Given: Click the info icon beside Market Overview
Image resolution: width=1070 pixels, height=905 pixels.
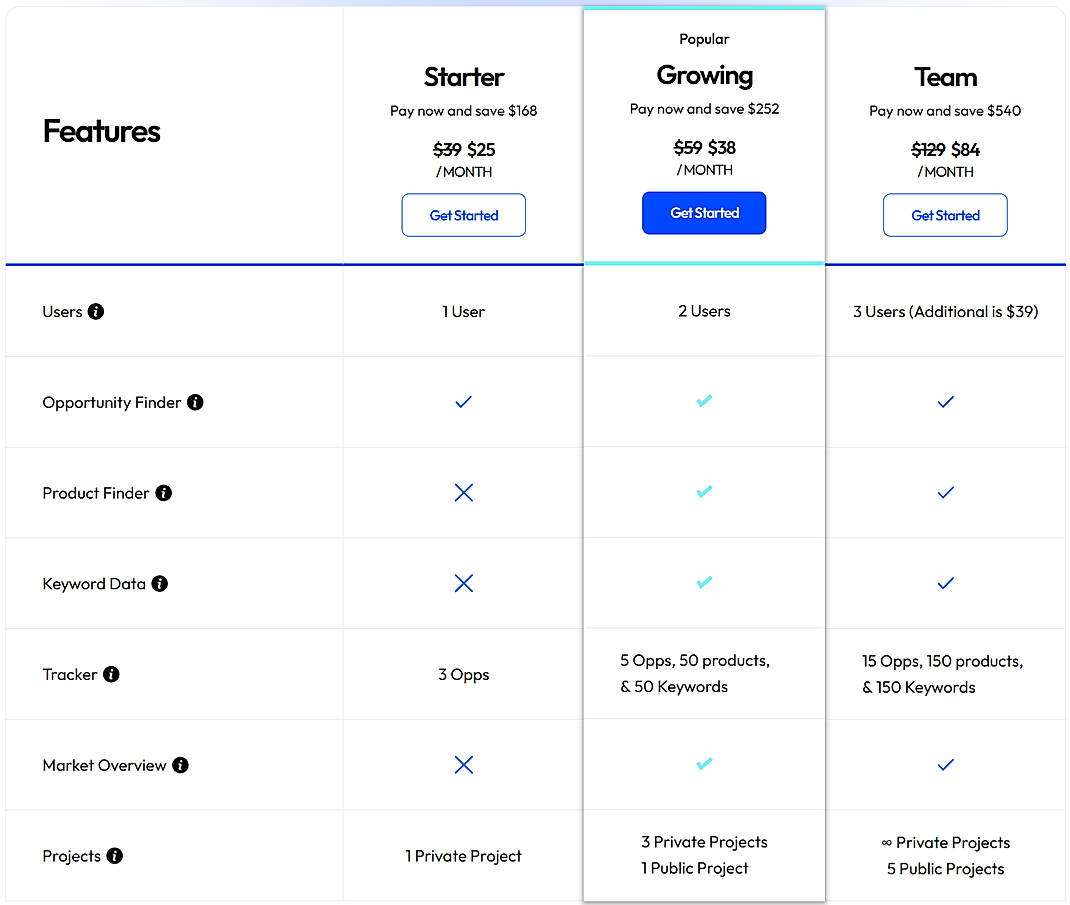Looking at the screenshot, I should tap(180, 764).
